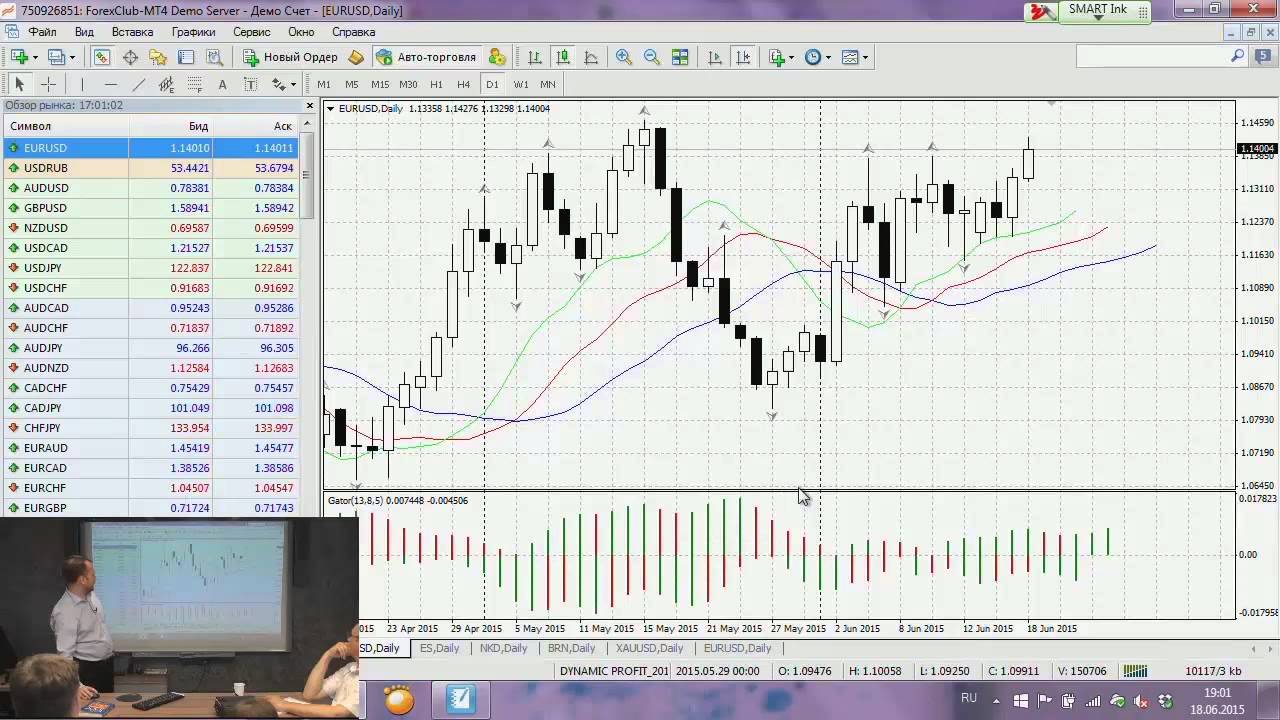This screenshot has height=720, width=1280.
Task: Switch to M1 timeframe
Action: (x=324, y=85)
